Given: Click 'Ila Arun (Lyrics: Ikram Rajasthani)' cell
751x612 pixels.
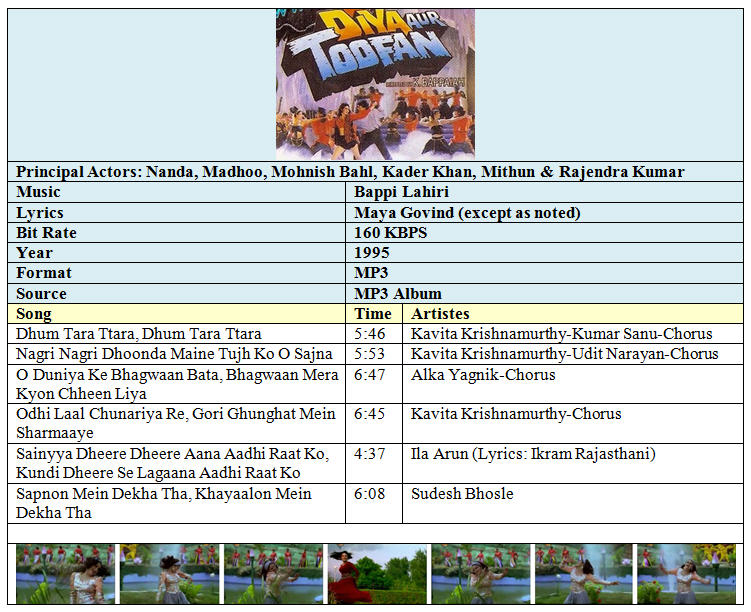Looking at the screenshot, I should 573,464.
